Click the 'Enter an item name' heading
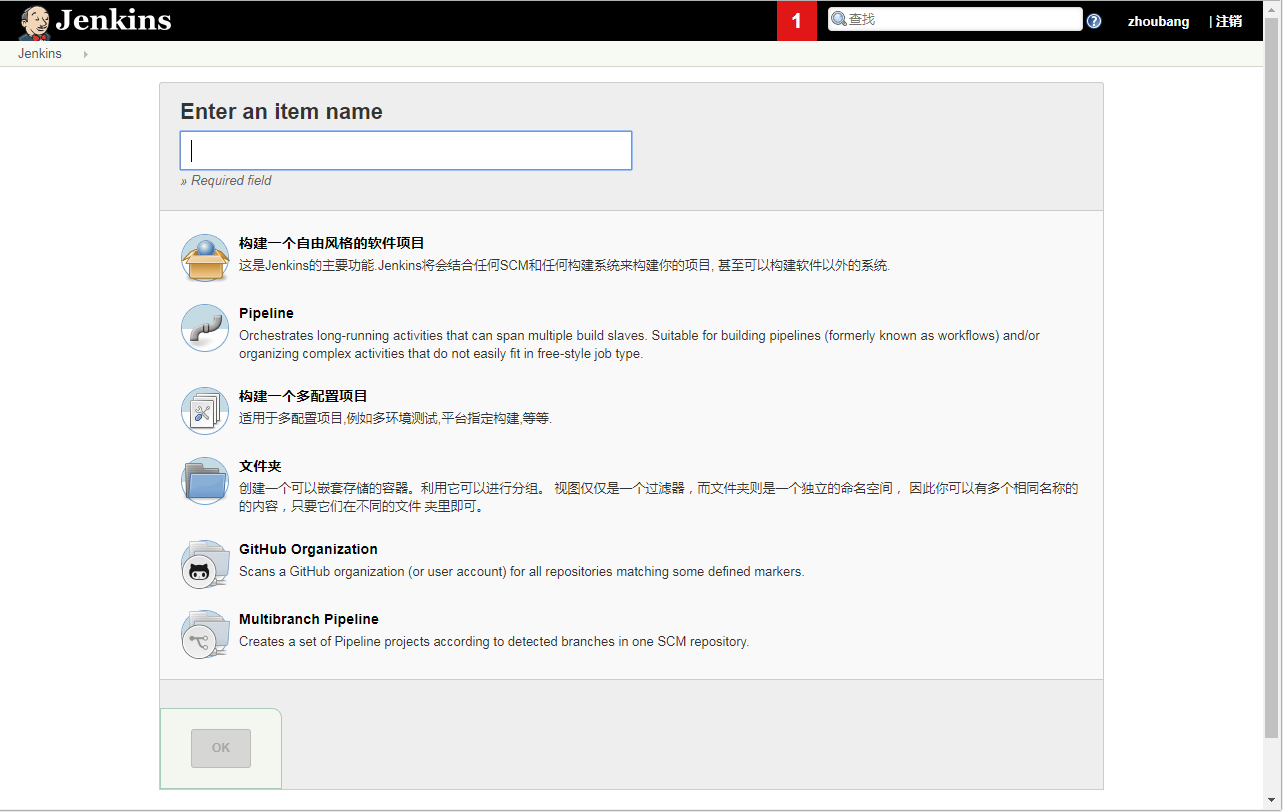The image size is (1283, 812). coord(281,111)
